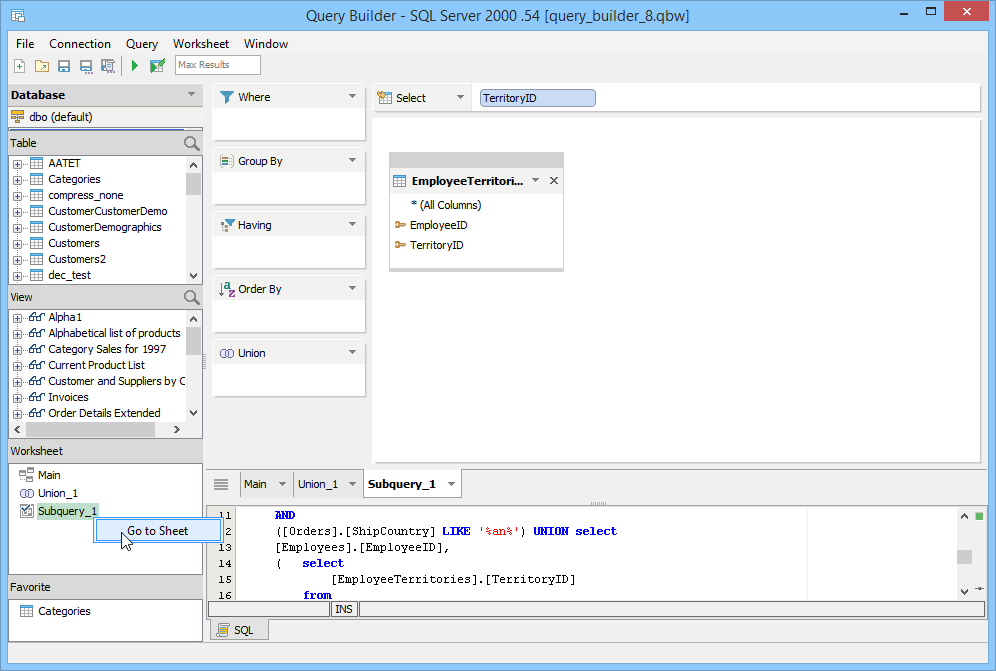Select Categories in the Favorite list
996x671 pixels.
[x=64, y=611]
